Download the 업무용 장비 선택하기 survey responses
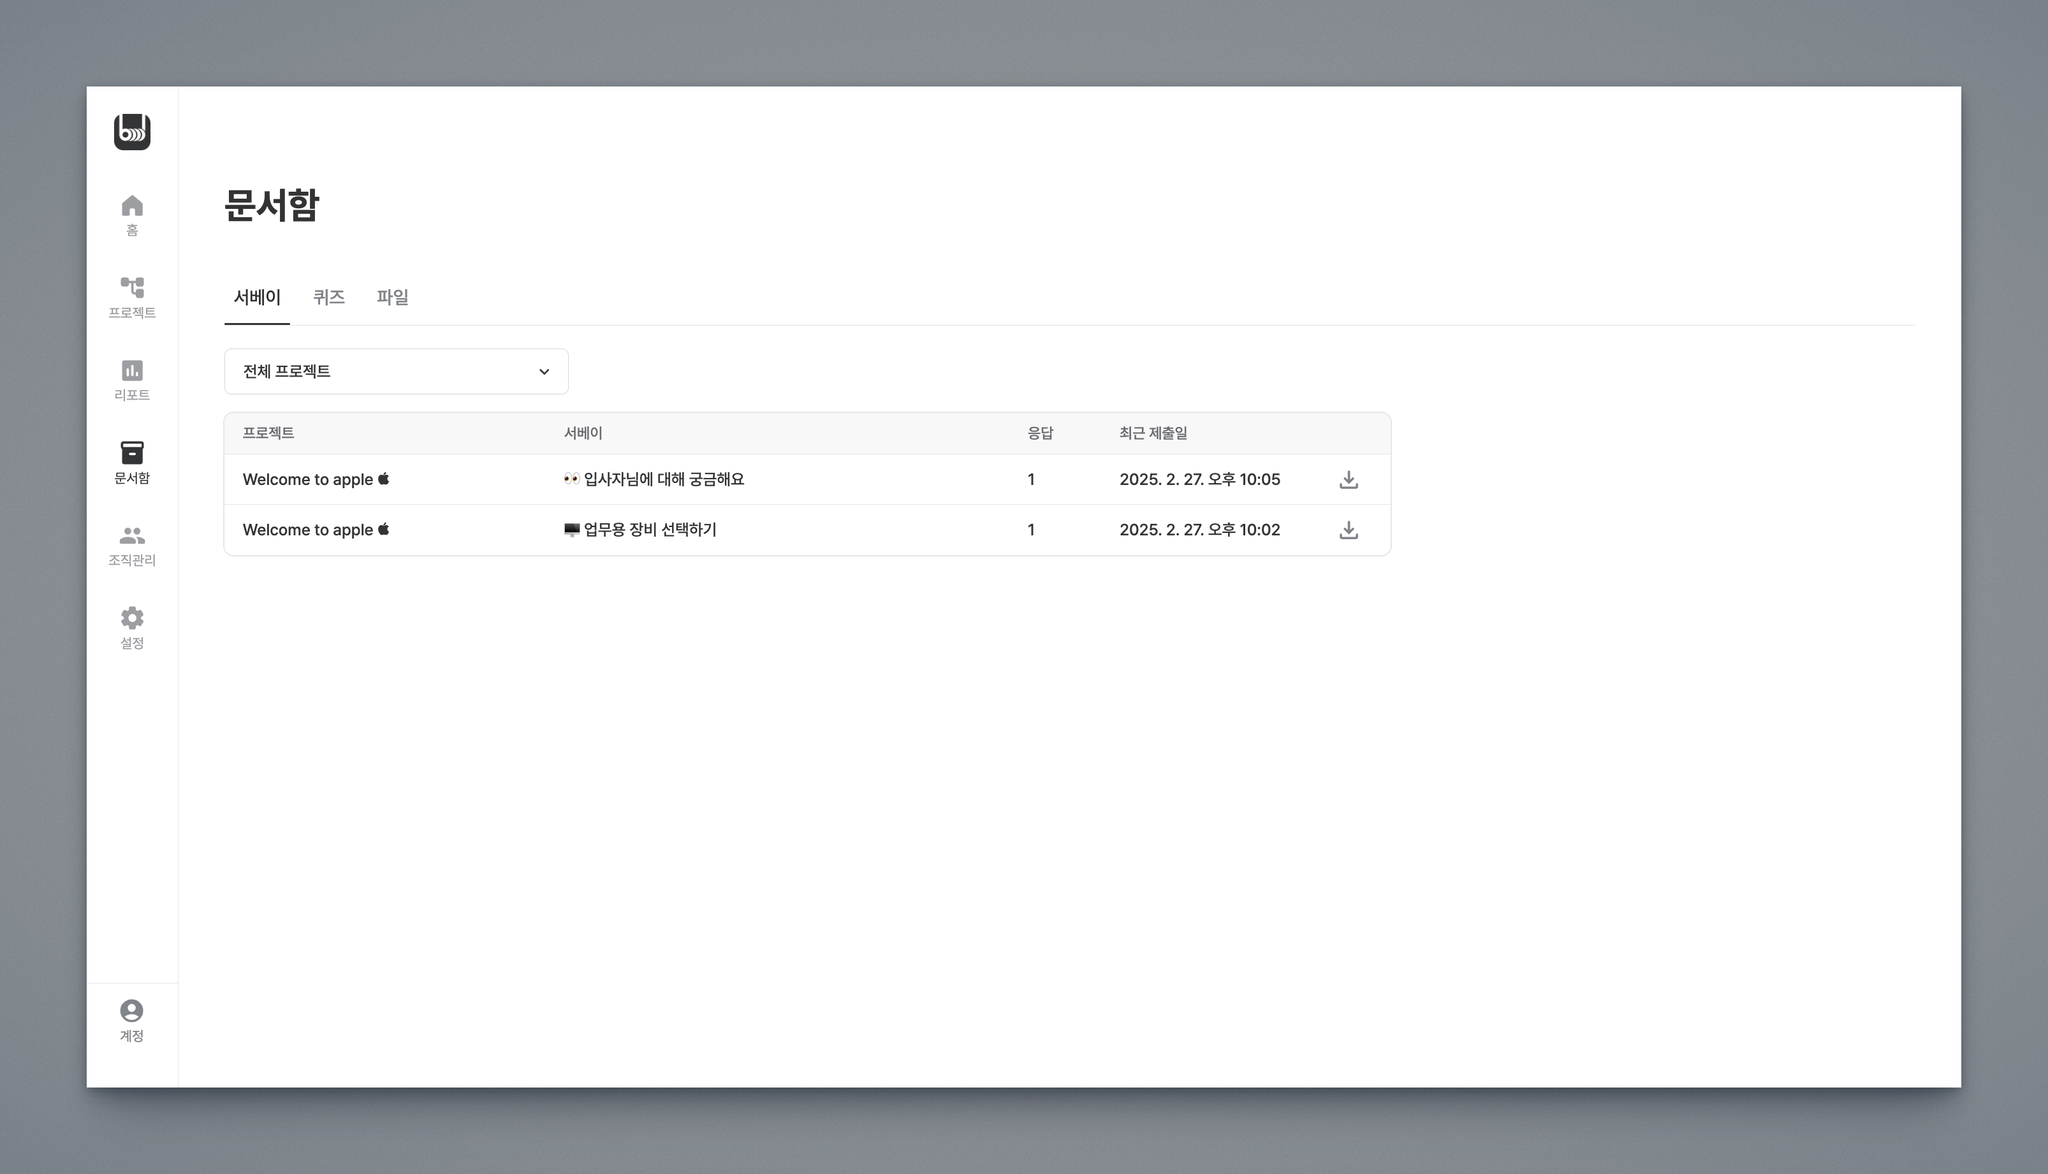The width and height of the screenshot is (2048, 1174). [1348, 530]
